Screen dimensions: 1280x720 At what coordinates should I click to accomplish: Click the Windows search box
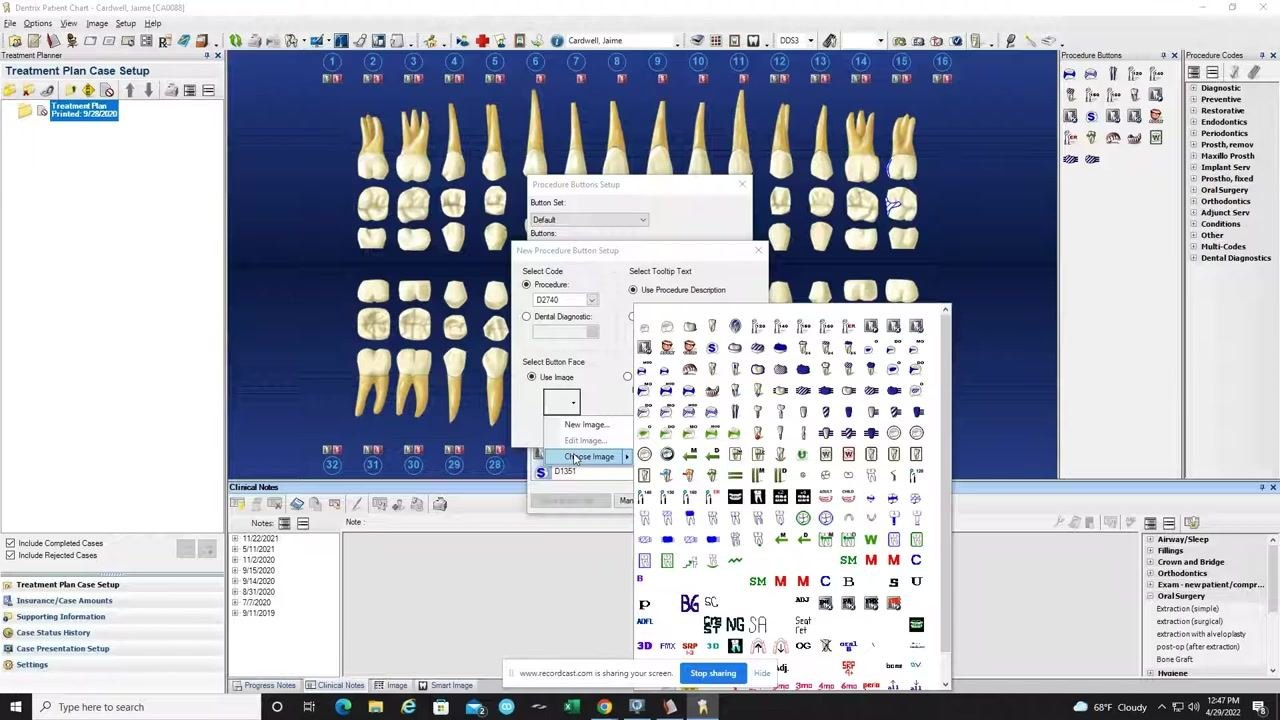pos(145,707)
